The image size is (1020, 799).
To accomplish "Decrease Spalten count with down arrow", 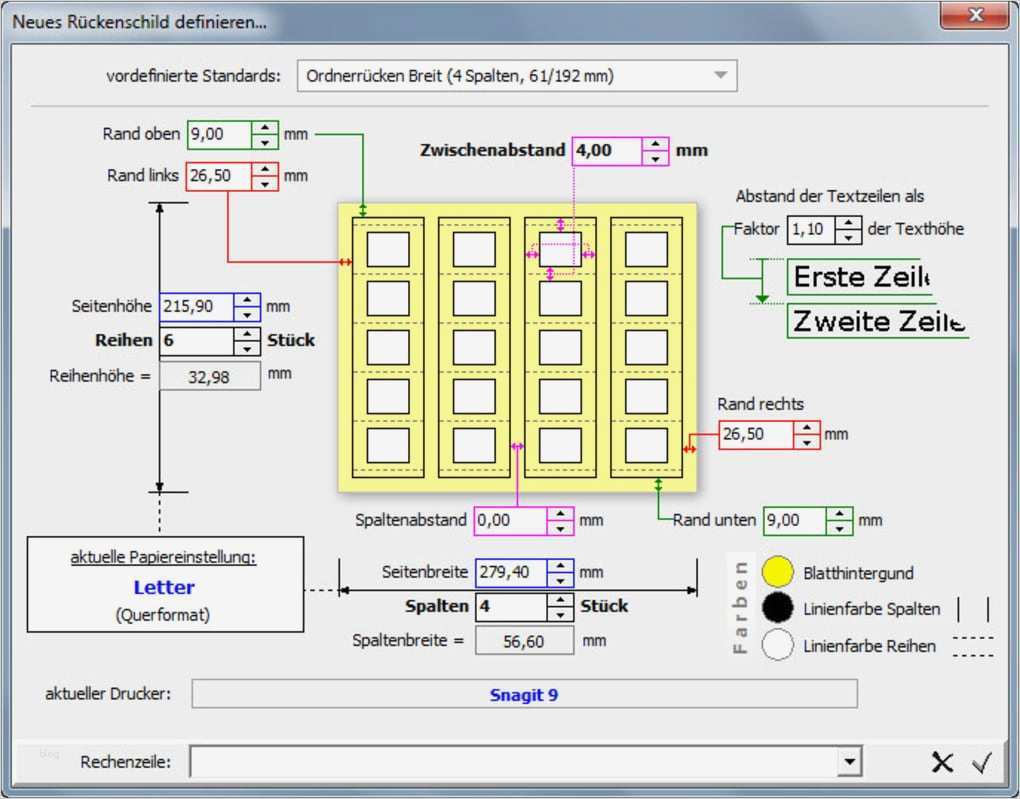I will (560, 614).
